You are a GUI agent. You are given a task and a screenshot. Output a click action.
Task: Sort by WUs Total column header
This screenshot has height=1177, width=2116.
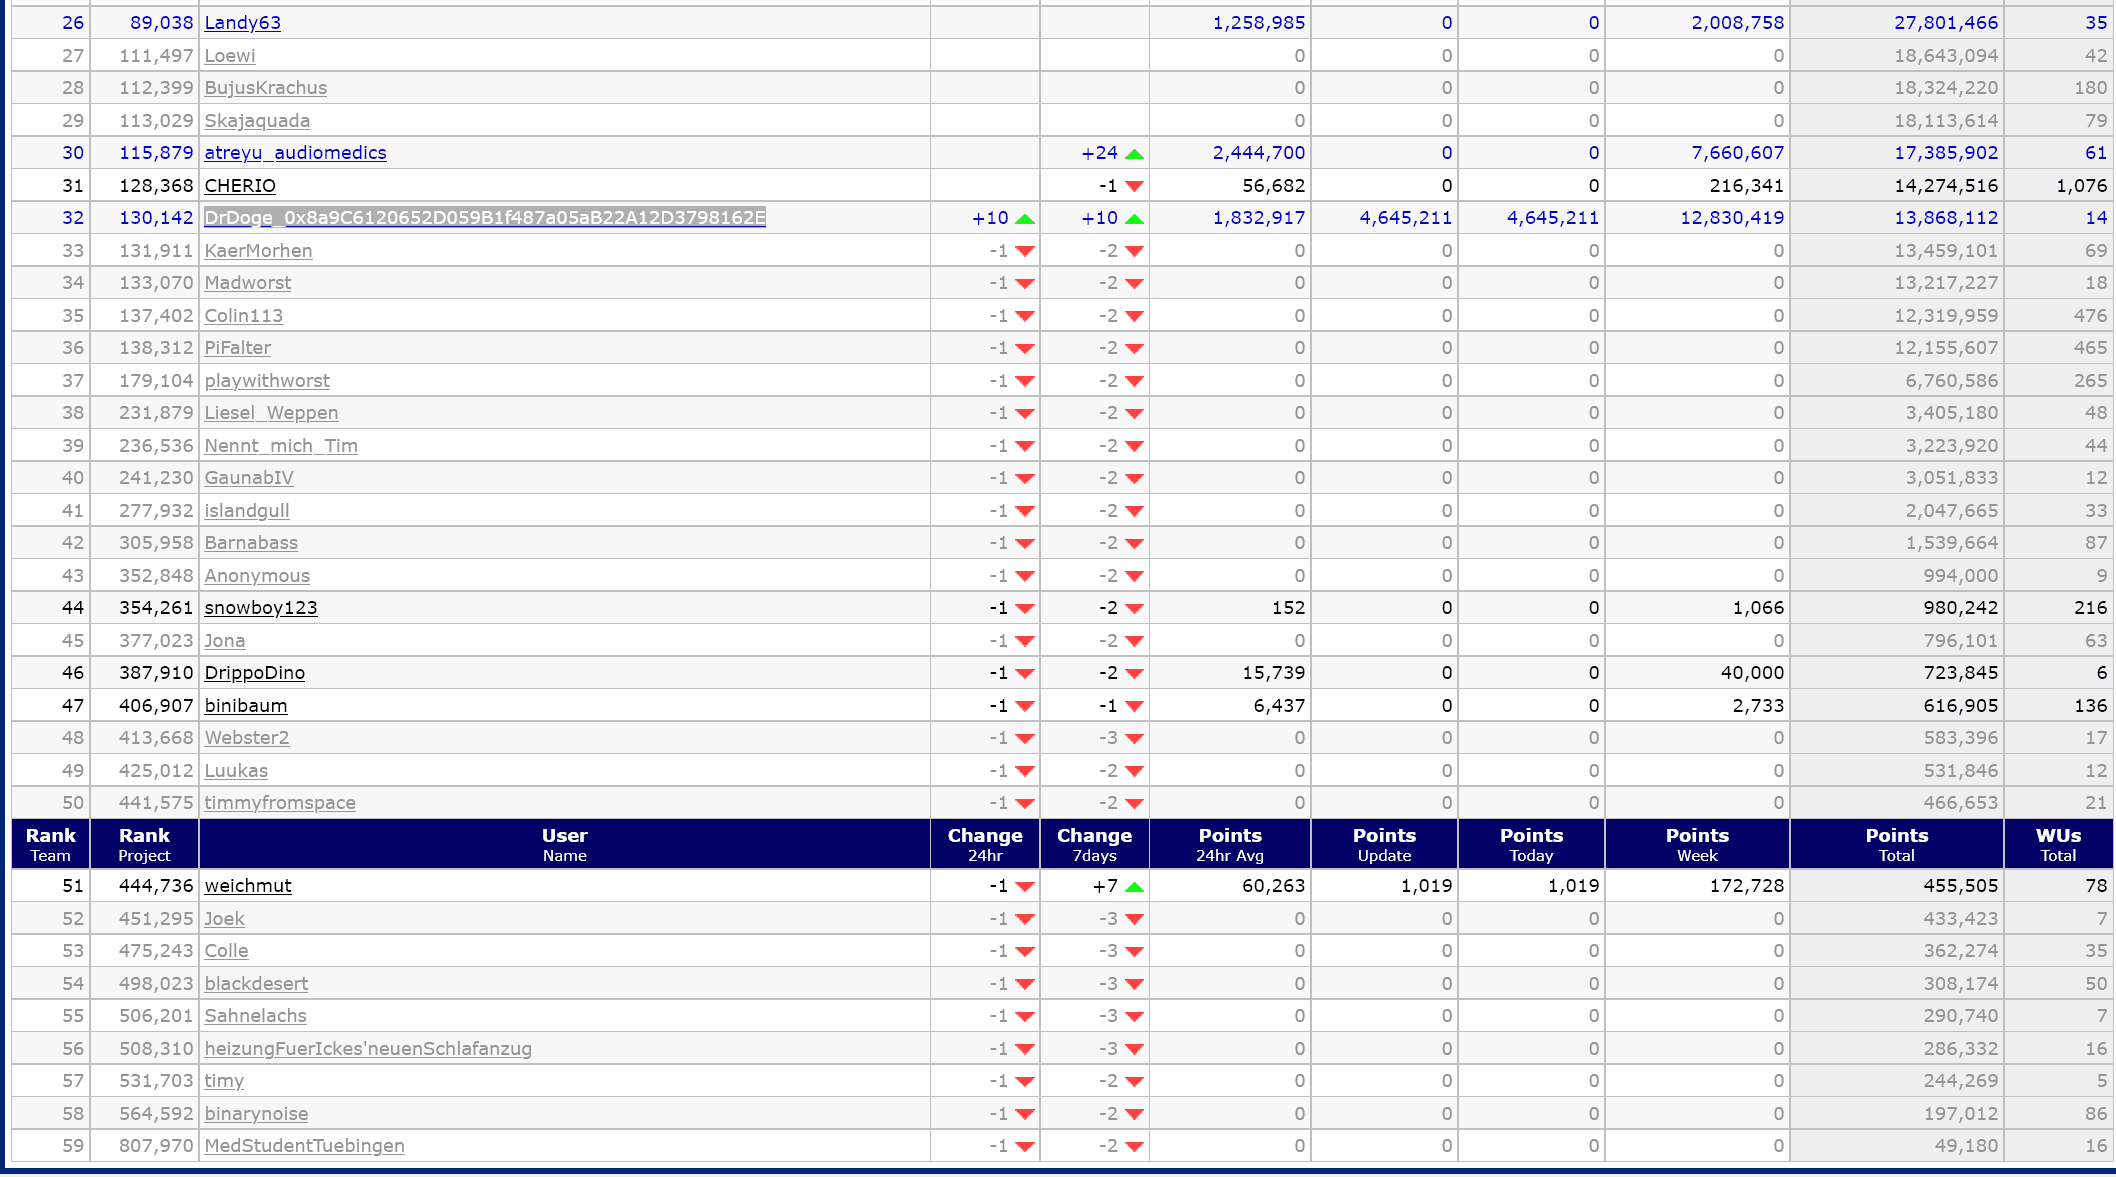2058,844
